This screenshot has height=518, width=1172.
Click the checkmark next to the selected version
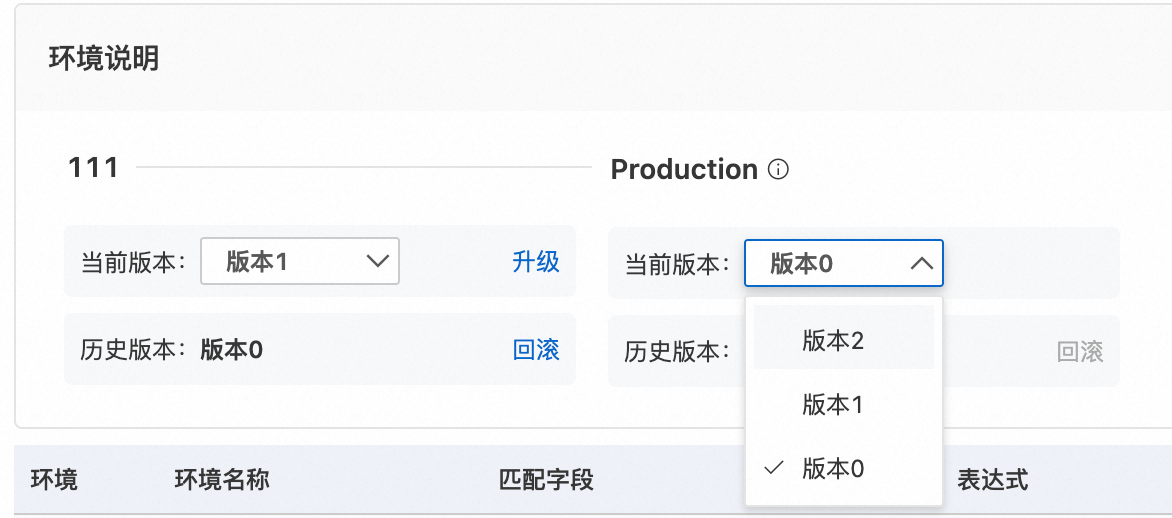pyautogui.click(x=773, y=468)
